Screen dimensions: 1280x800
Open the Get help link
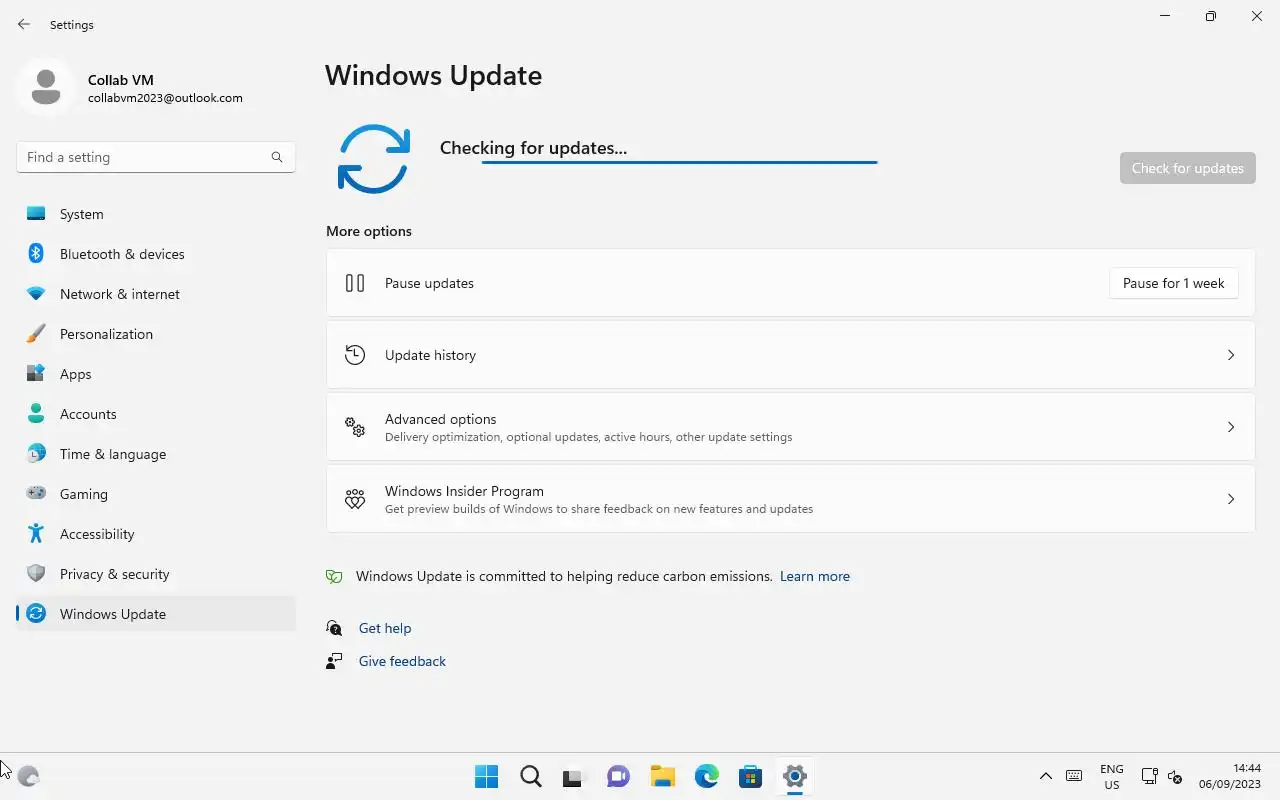tap(385, 628)
